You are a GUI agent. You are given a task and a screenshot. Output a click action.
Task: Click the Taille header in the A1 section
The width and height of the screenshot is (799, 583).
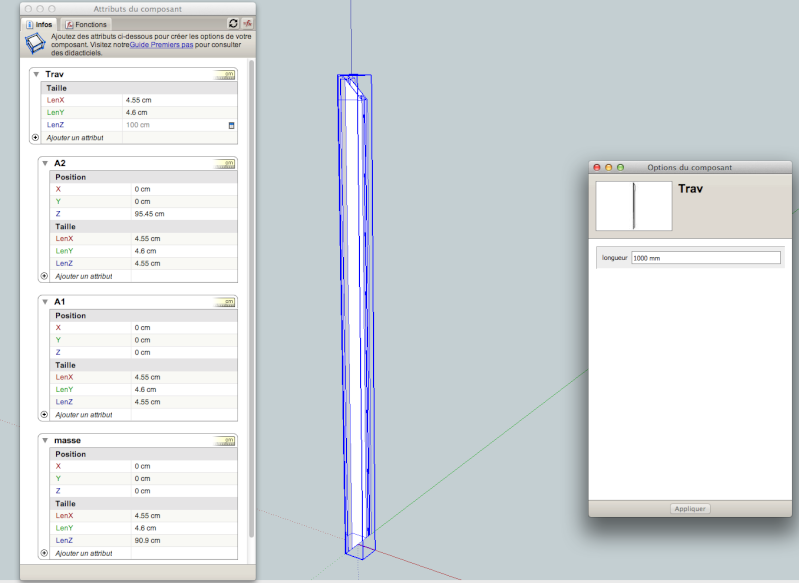point(65,365)
